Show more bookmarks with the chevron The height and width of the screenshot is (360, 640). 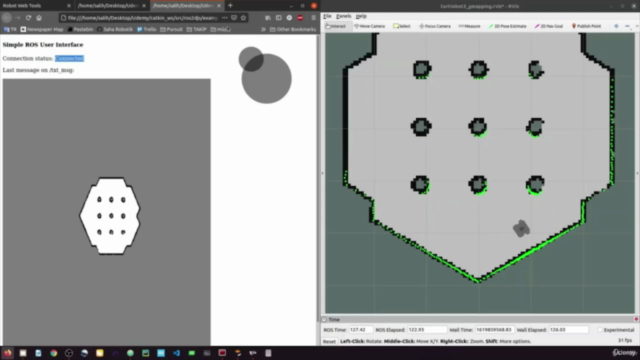(x=263, y=29)
